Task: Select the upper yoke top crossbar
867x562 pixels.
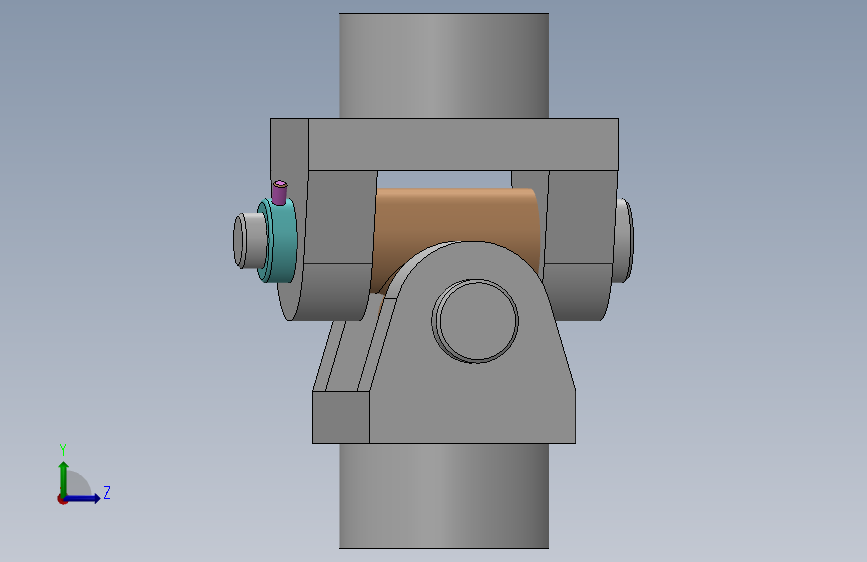Action: click(x=463, y=144)
